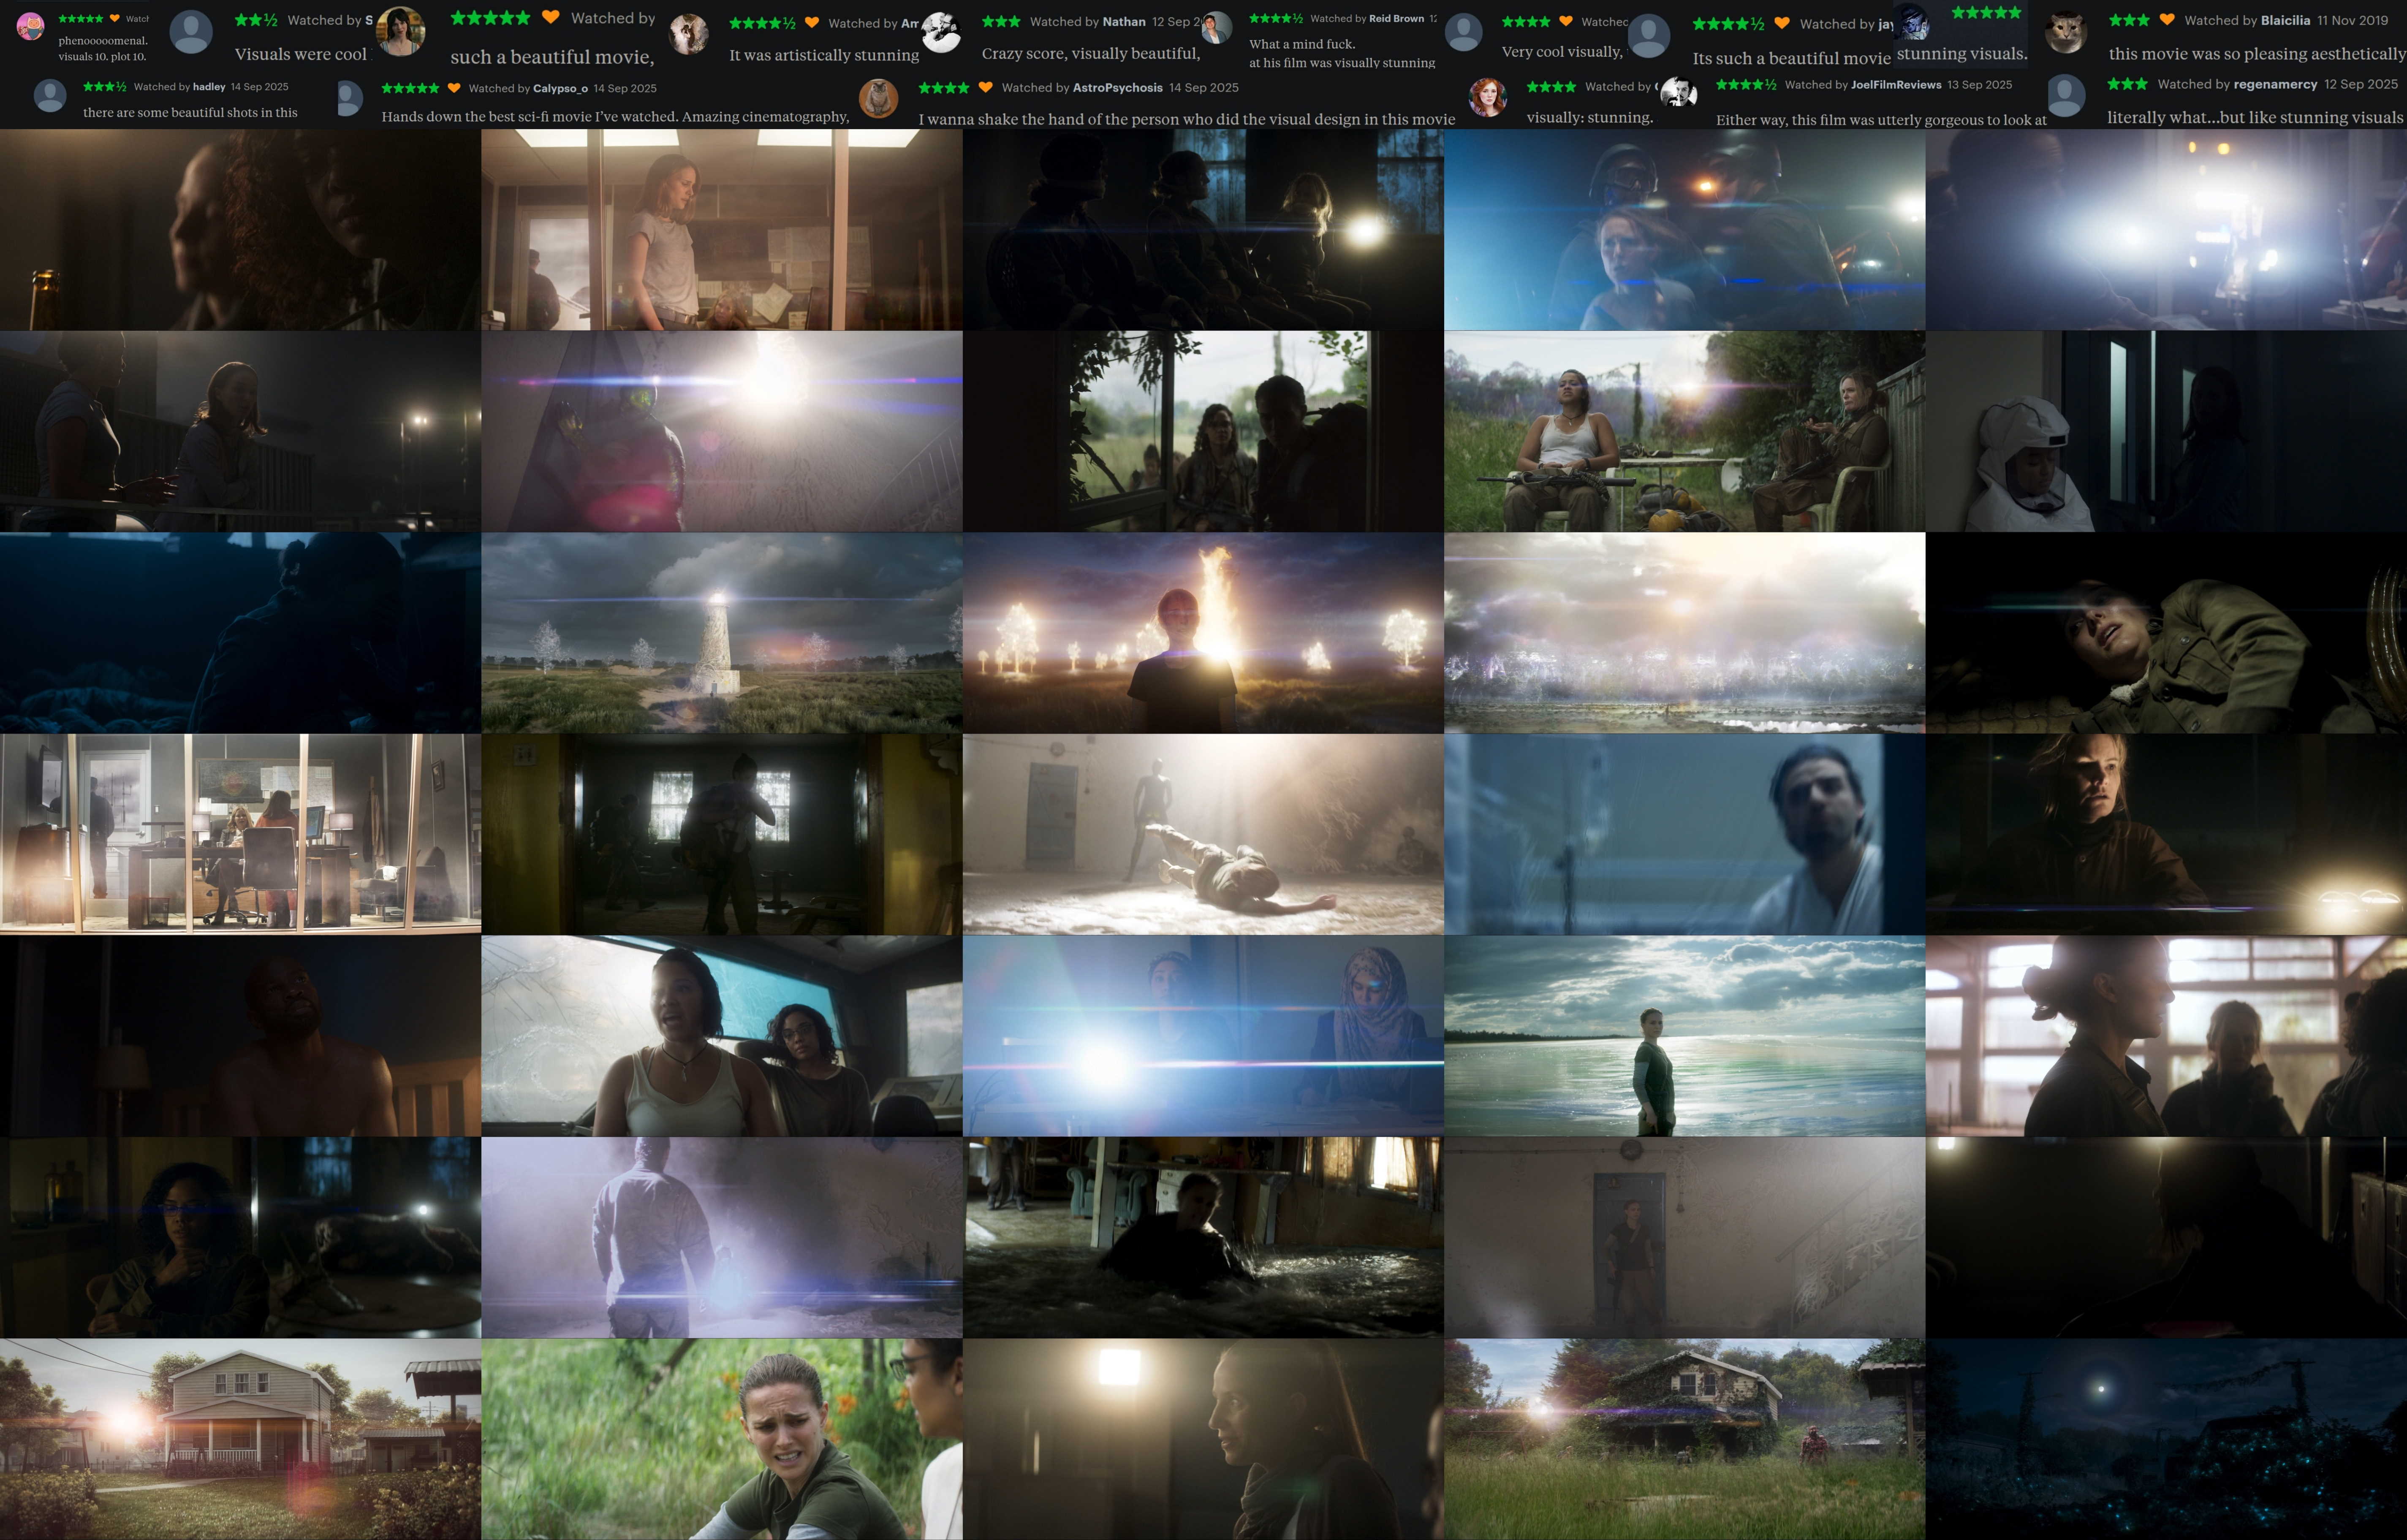Open hadley's profile via username link
The height and width of the screenshot is (1540, 2407).
[209, 87]
